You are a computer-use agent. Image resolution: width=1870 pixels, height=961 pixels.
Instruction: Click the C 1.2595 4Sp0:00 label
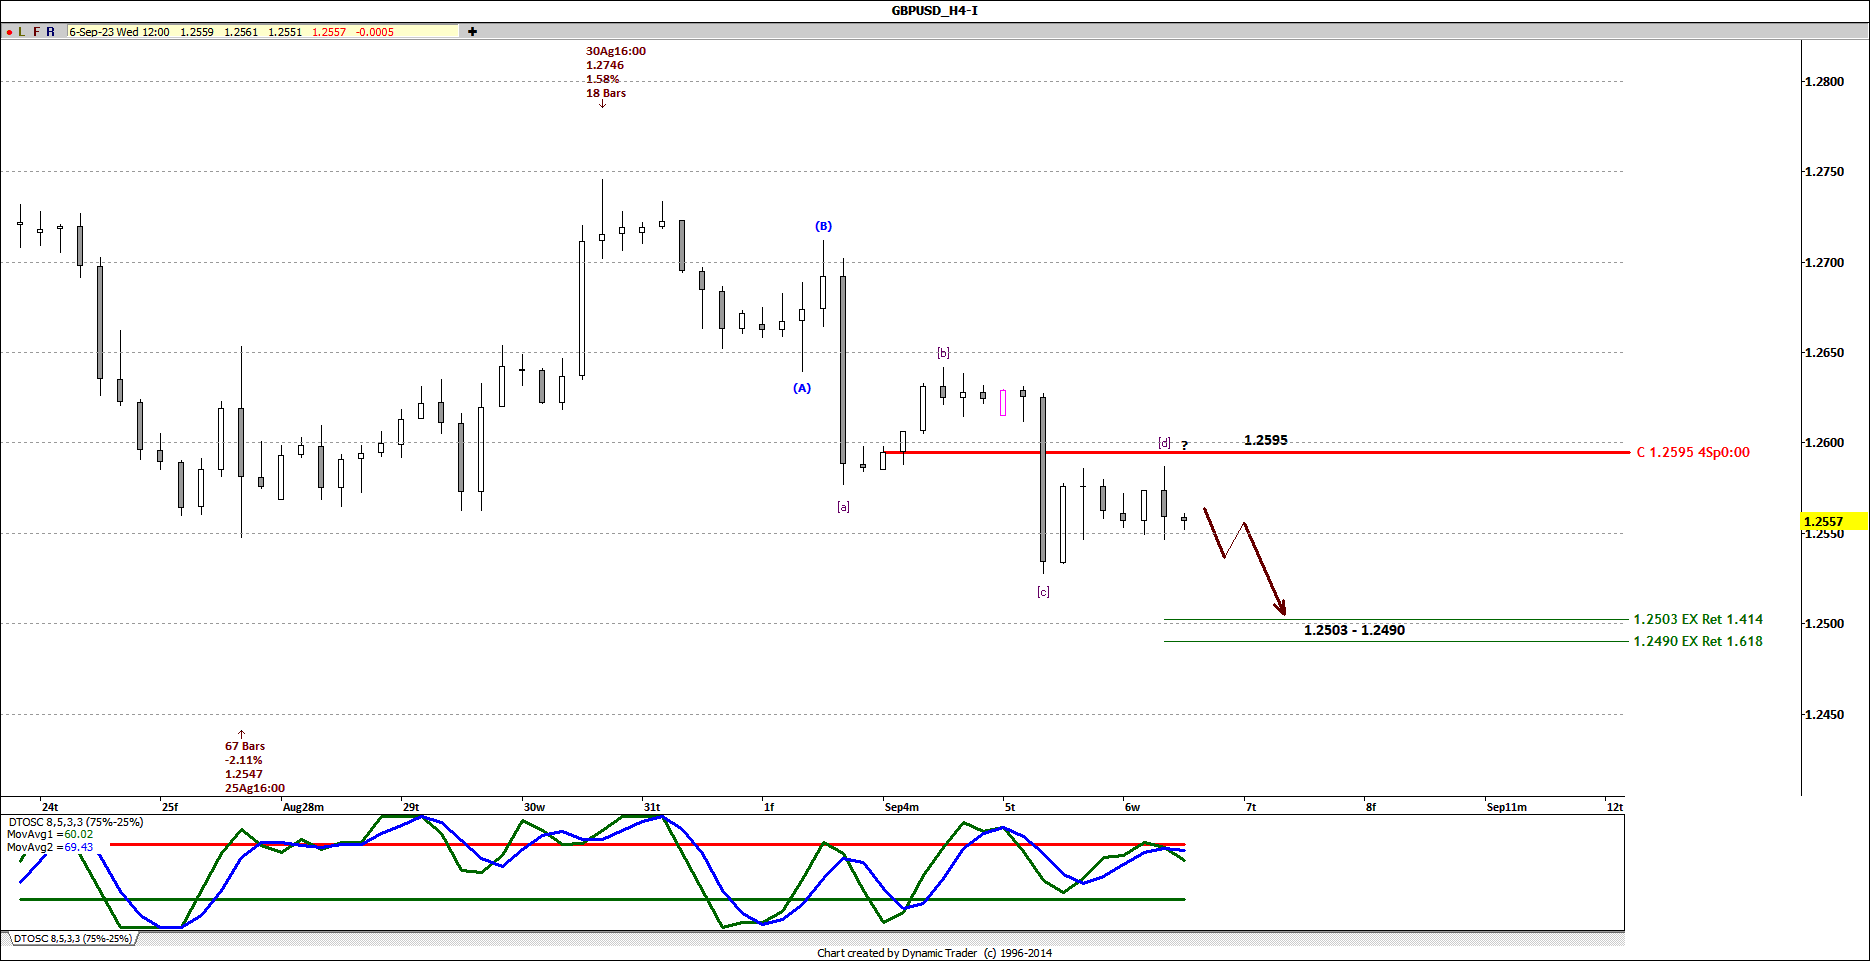pos(1693,452)
